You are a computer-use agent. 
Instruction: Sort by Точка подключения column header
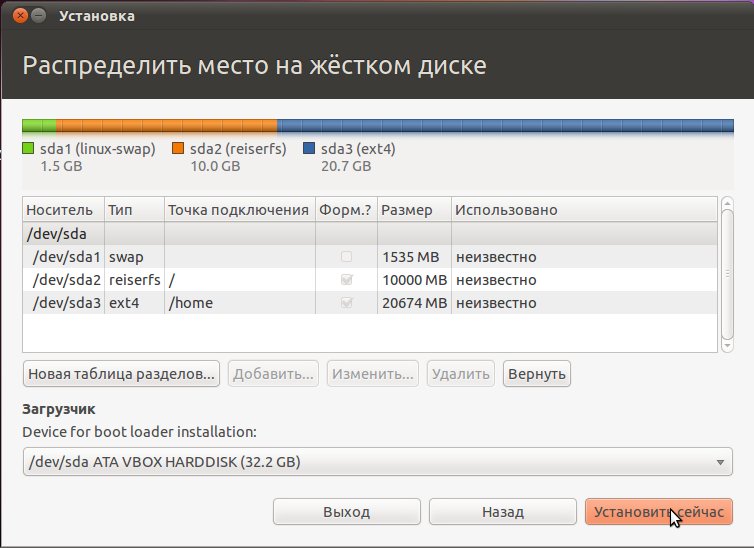[x=239, y=210]
